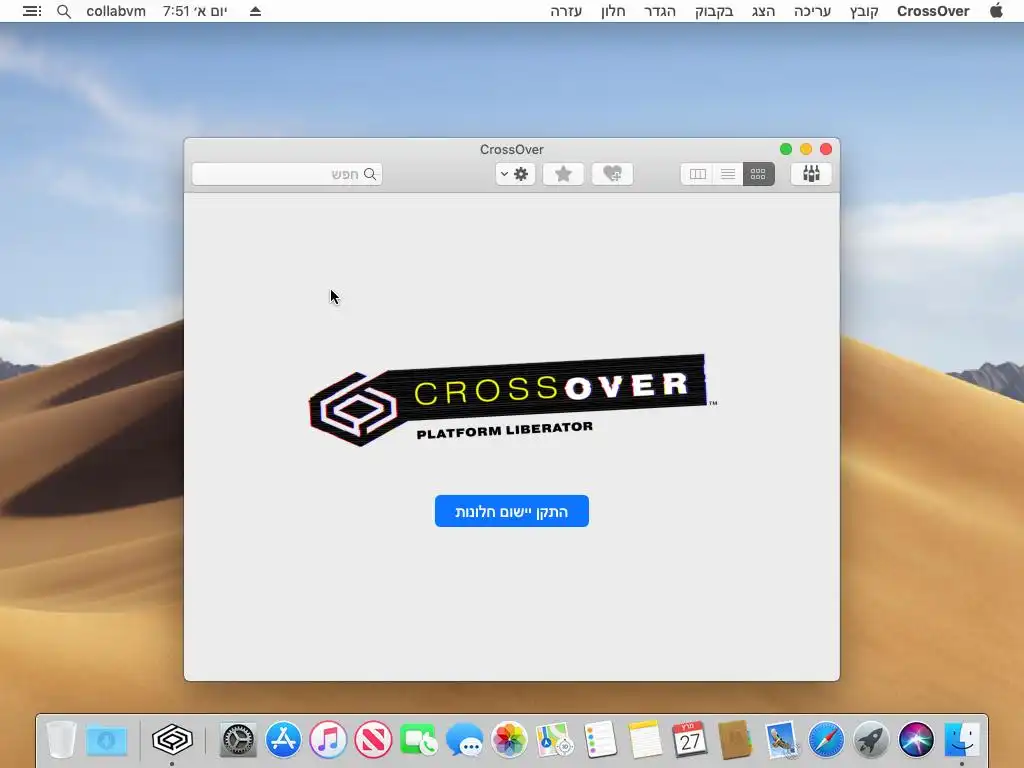Screen dimensions: 1024x768
Task: Click the התקן יישום חלונות button
Action: (511, 511)
